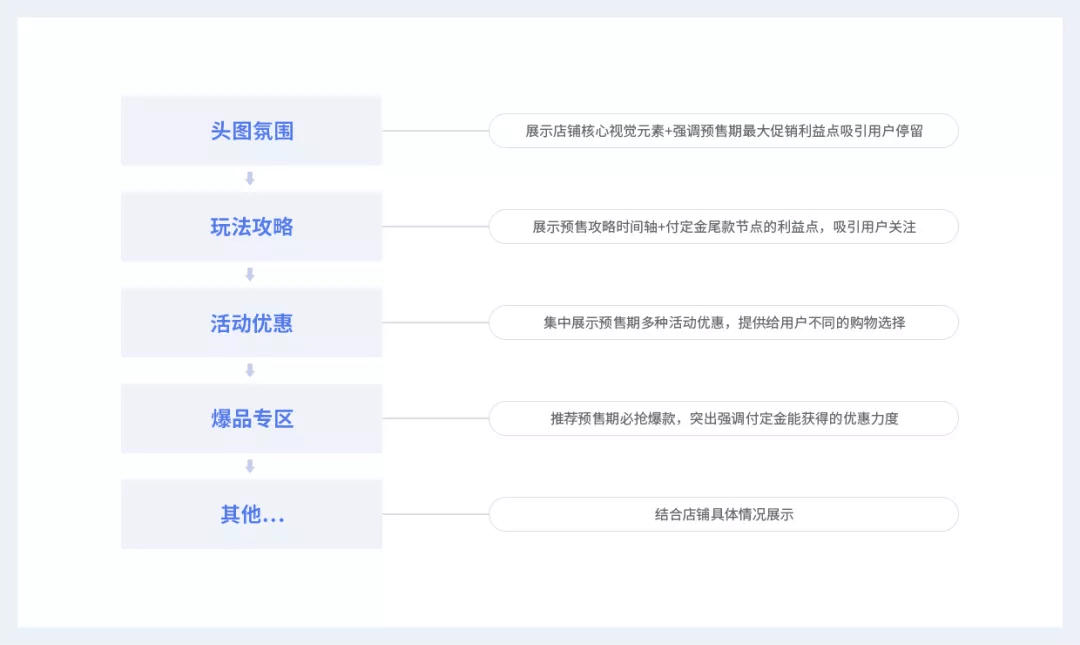Image resolution: width=1080 pixels, height=645 pixels.
Task: Click the arrow below 玩法攻略
Action: point(250,274)
